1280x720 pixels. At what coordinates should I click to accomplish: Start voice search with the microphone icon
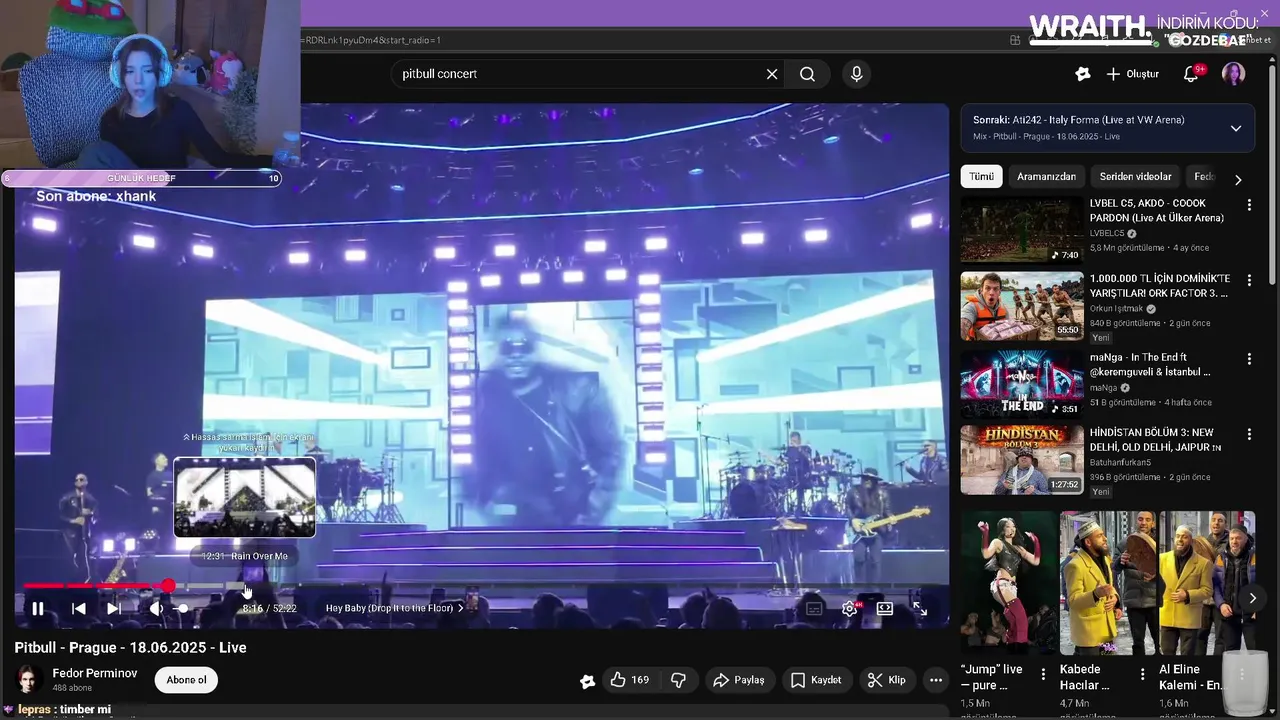[x=856, y=74]
